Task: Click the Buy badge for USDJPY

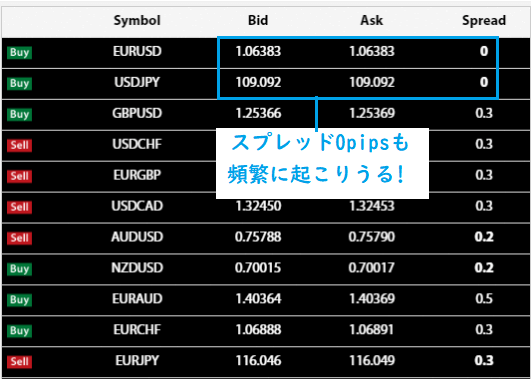Action: tap(19, 83)
